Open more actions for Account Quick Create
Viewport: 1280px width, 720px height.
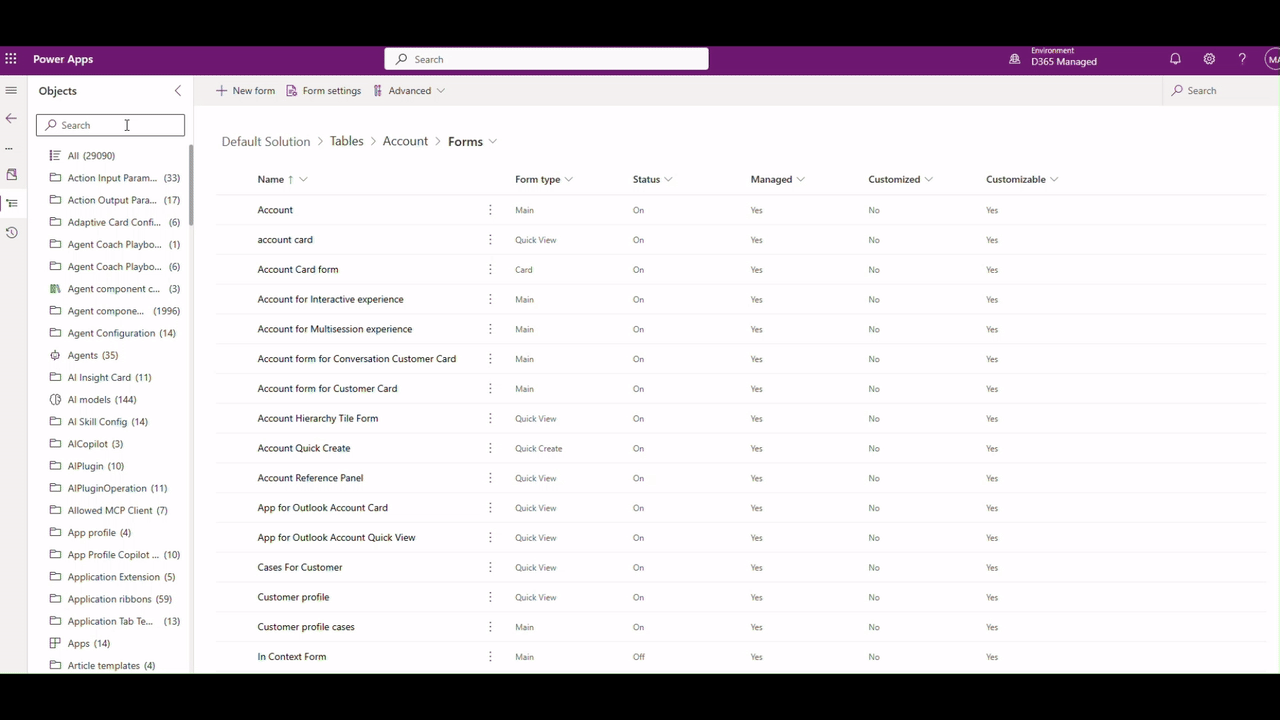point(490,448)
